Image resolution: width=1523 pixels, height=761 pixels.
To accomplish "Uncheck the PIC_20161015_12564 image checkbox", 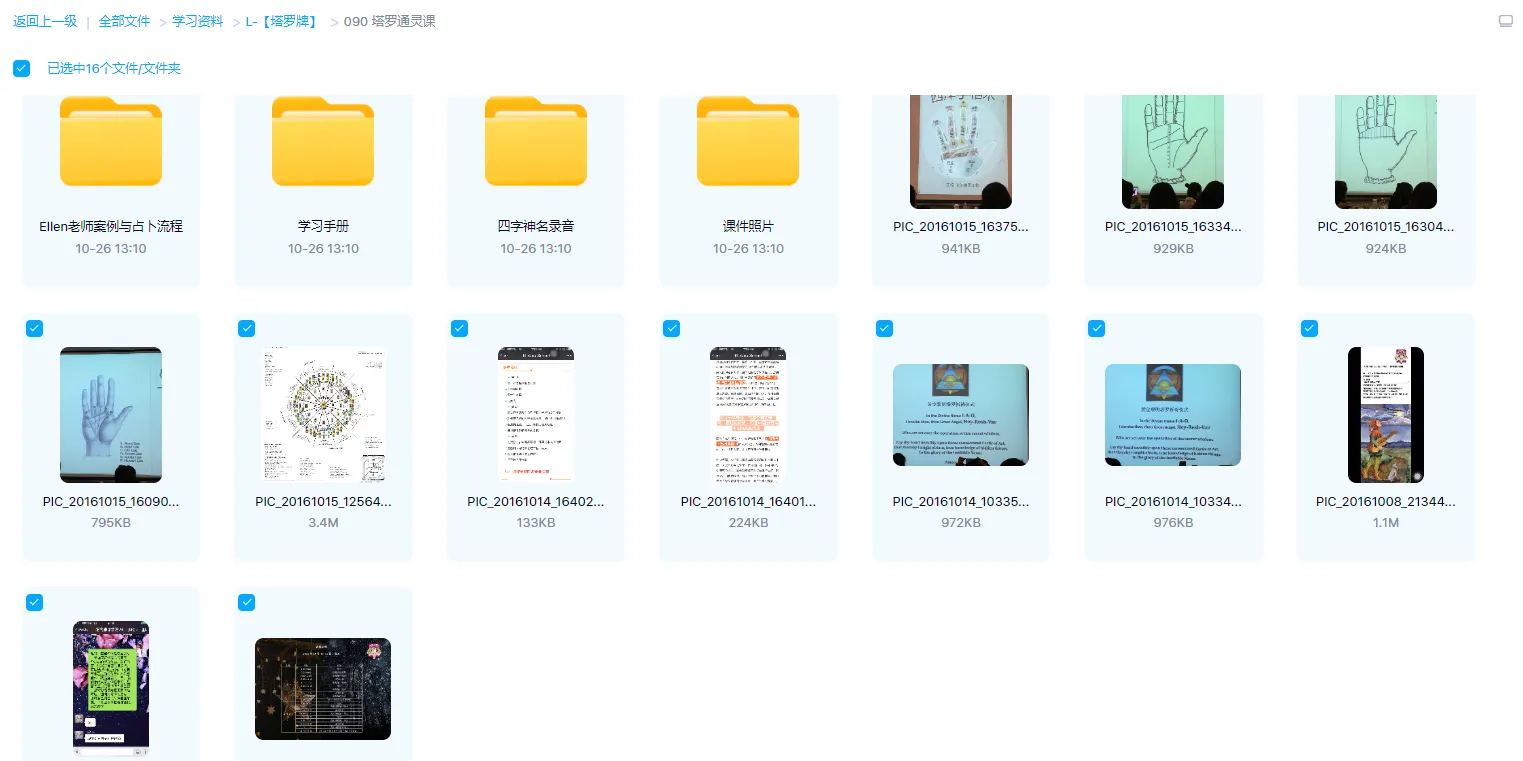I will (247, 328).
